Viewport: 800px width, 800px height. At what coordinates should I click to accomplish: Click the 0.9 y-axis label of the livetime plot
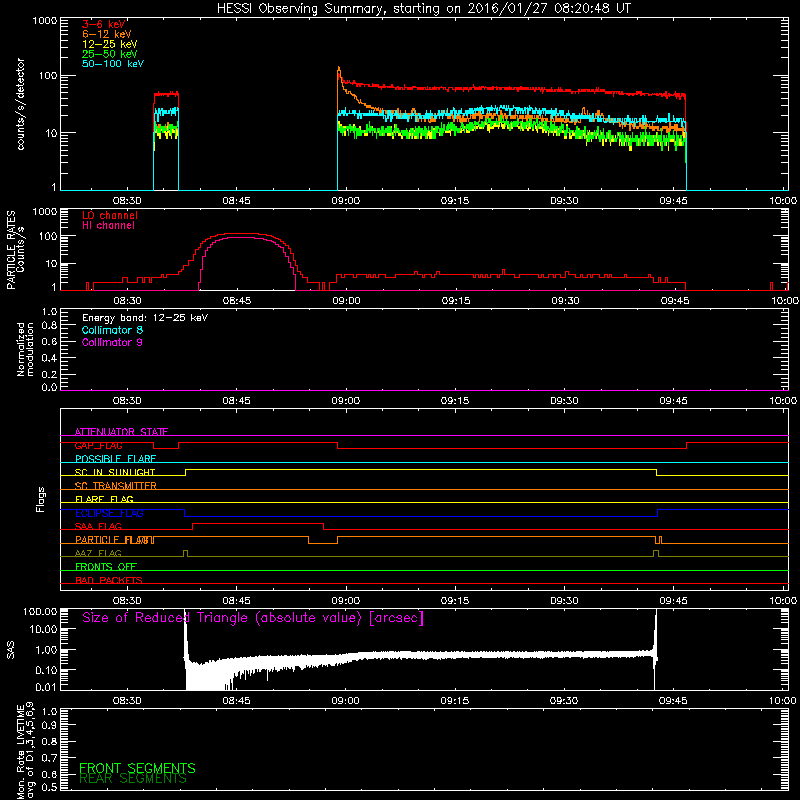49,726
